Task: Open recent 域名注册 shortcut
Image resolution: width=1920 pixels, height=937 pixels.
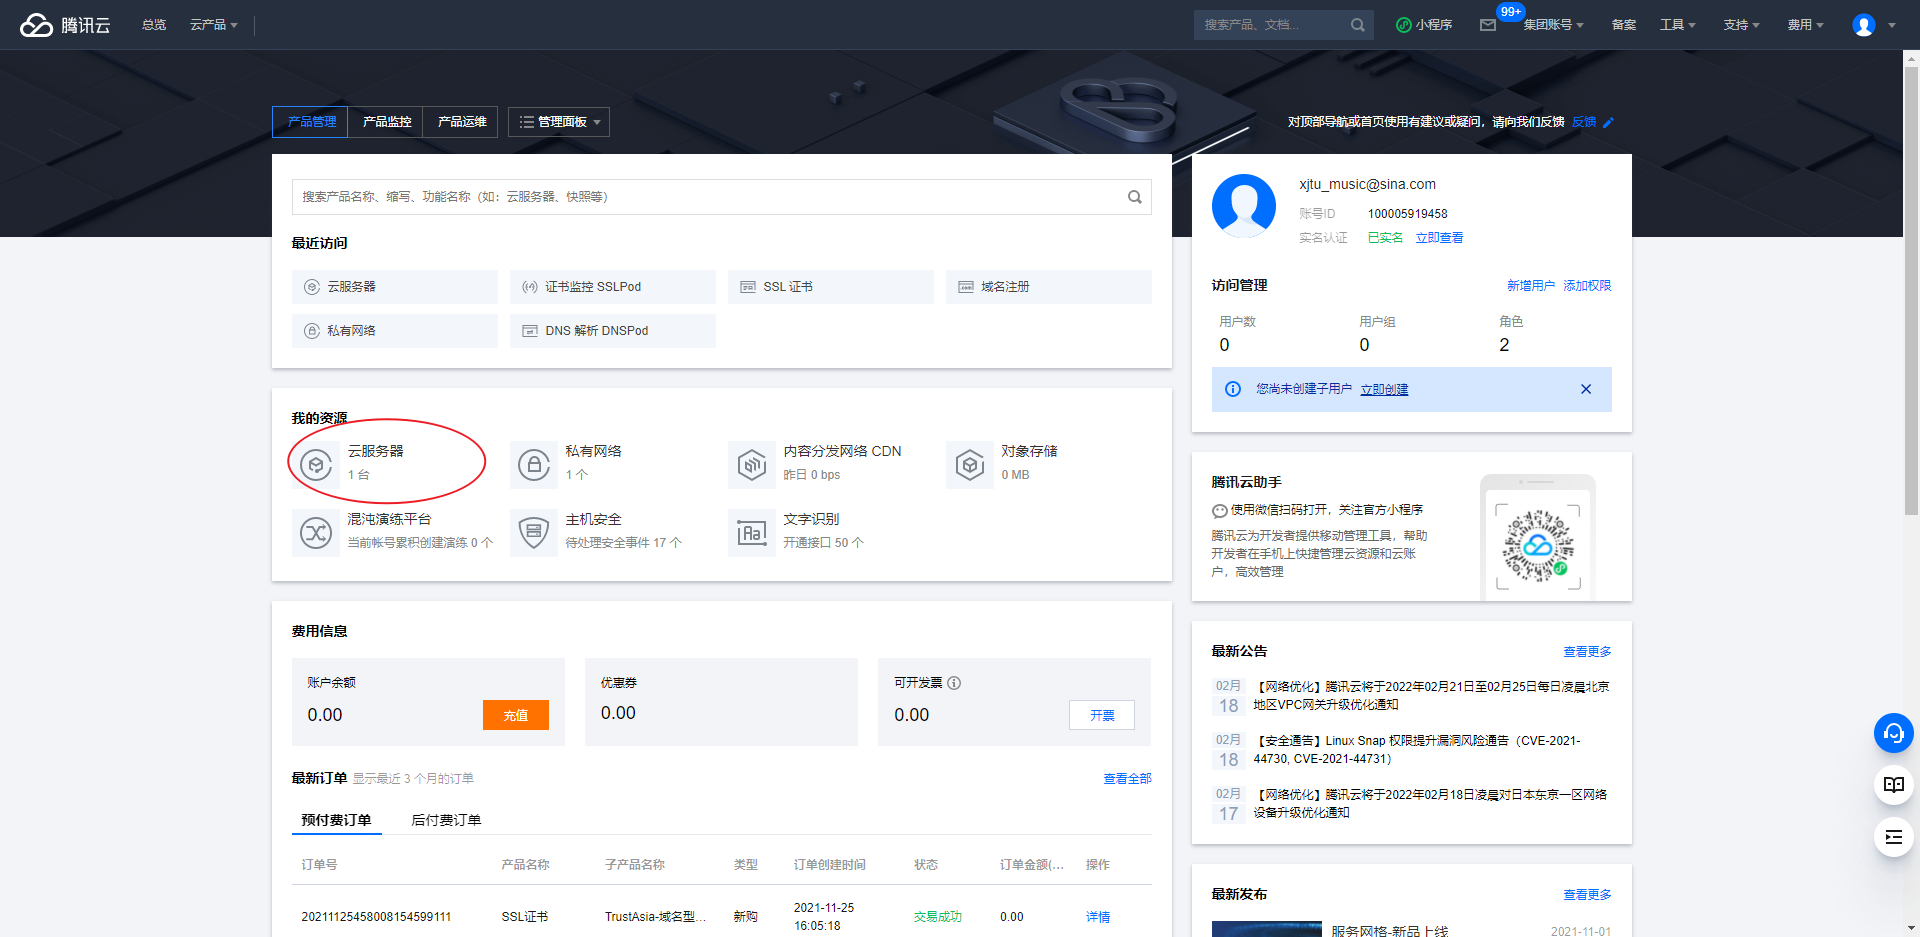Action: pos(1048,287)
